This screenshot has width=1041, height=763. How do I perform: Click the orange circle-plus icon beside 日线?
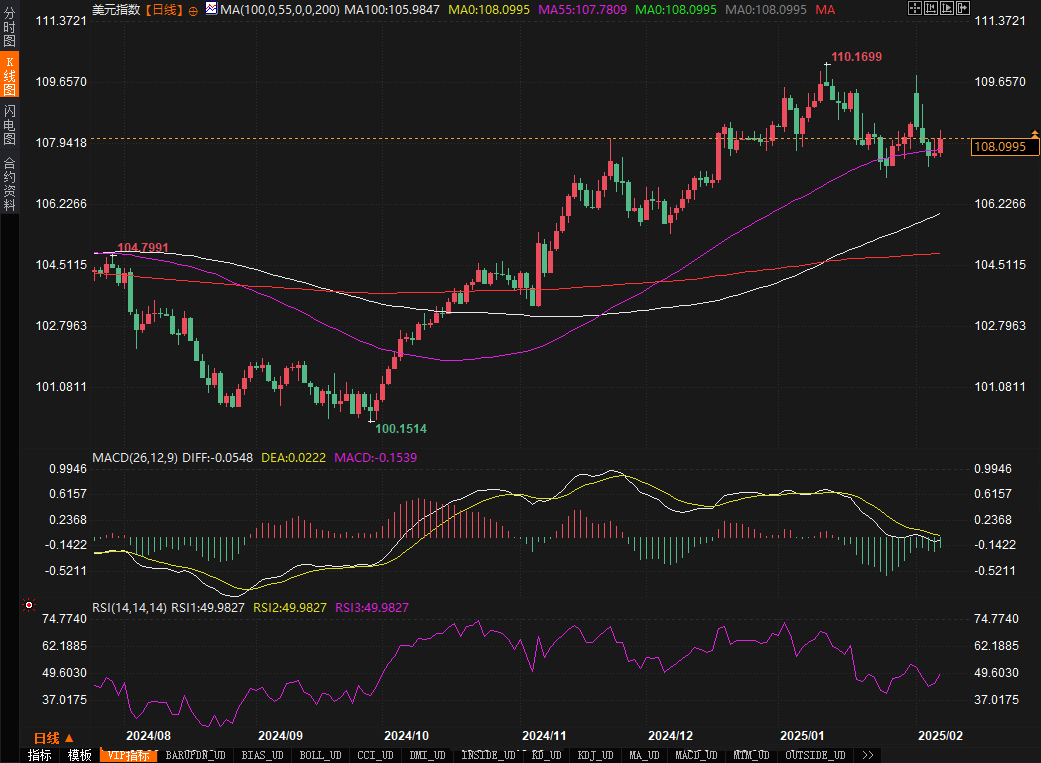tap(193, 9)
